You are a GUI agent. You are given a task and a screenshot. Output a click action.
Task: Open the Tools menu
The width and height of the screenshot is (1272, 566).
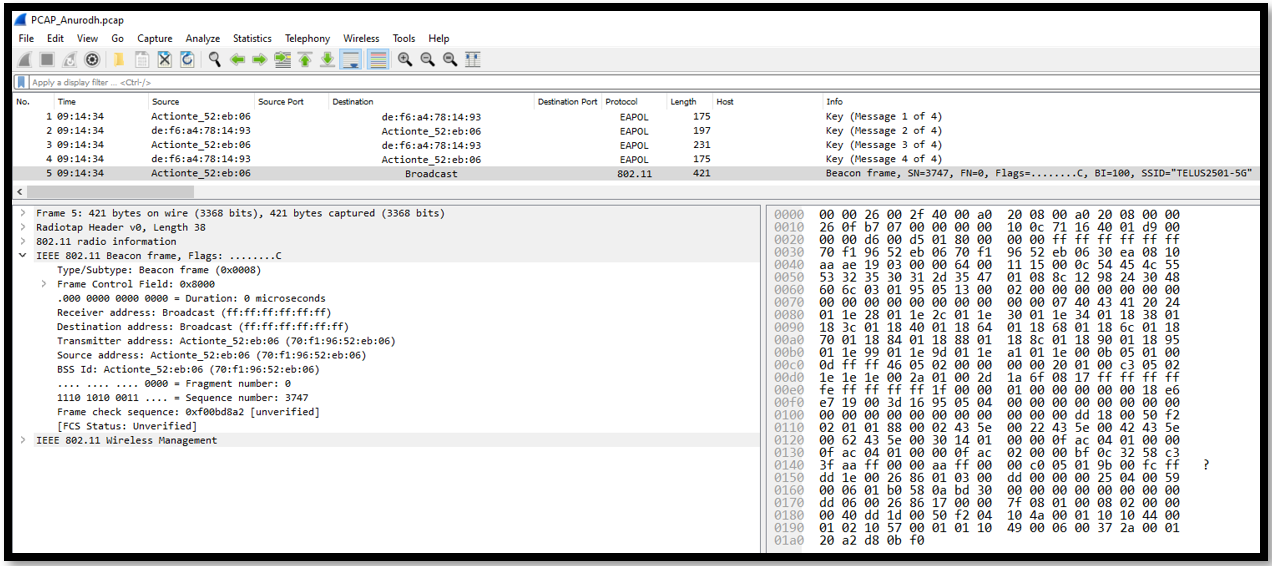(404, 38)
